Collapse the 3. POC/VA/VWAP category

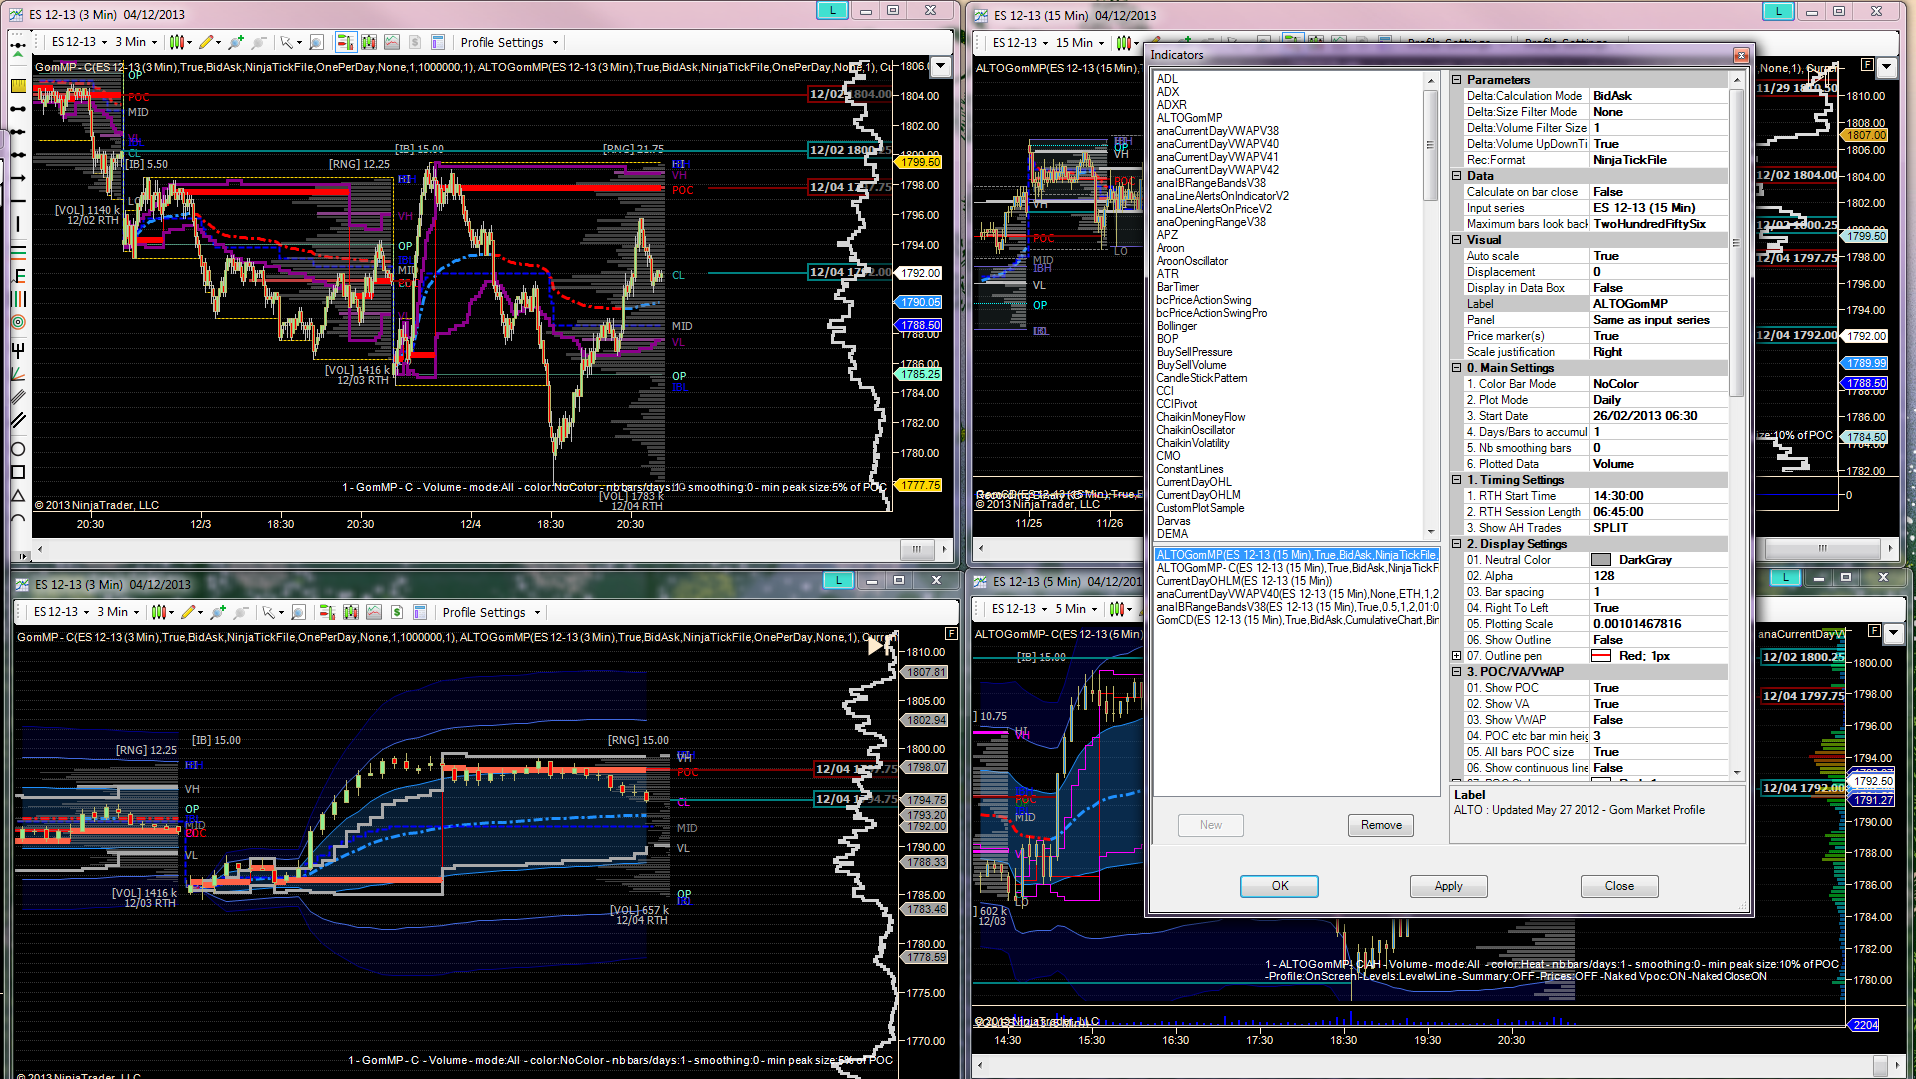tap(1457, 672)
